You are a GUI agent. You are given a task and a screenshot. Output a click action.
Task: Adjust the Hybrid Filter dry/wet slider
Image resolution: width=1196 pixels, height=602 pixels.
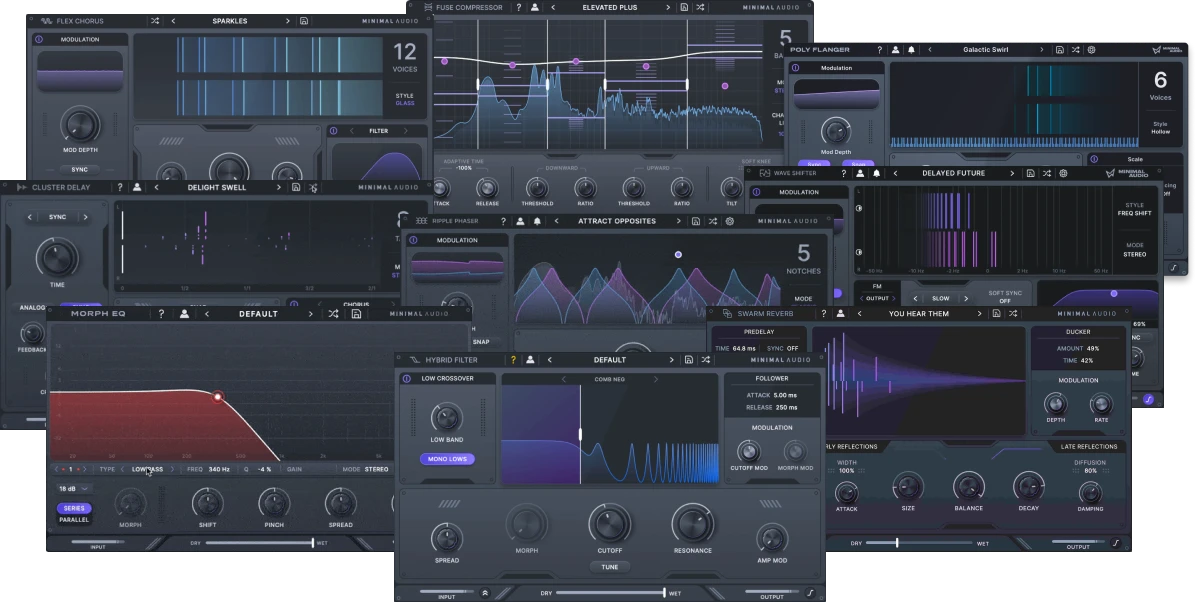pyautogui.click(x=610, y=593)
